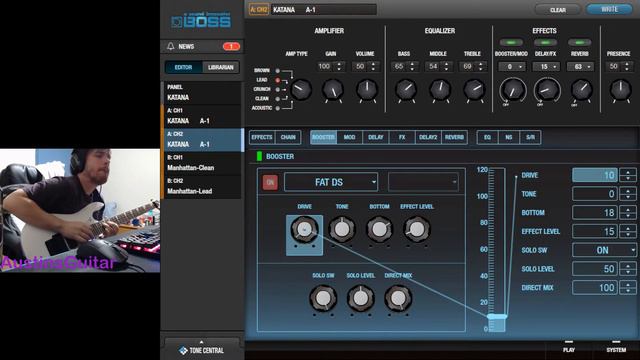Screen dimensions: 640x360
Task: Adjust the Gain value stepper
Action: pos(339,67)
